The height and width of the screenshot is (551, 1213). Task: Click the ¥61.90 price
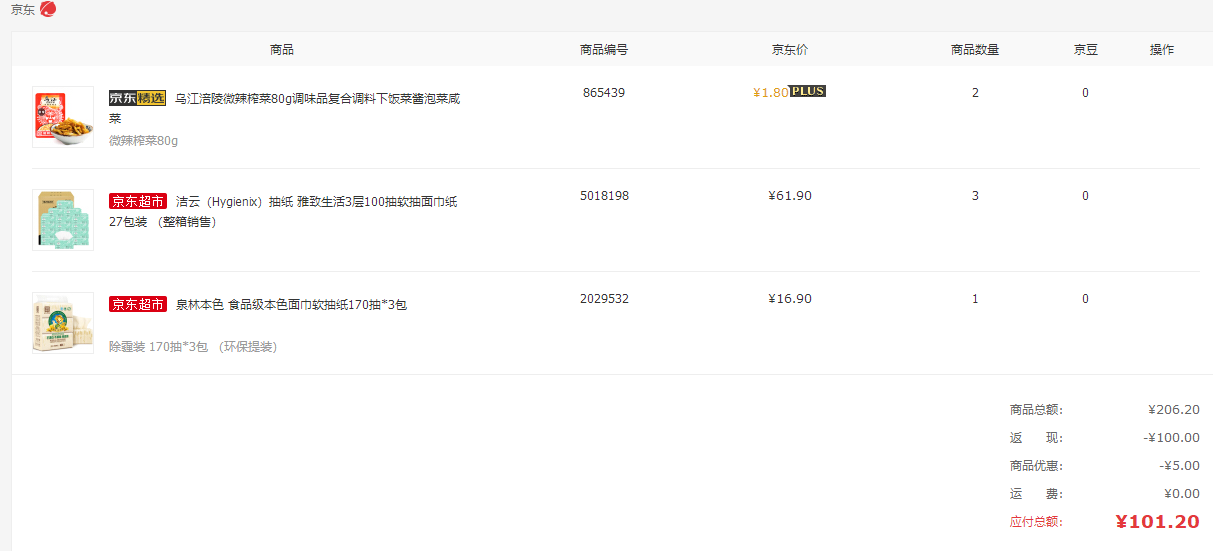coord(790,195)
